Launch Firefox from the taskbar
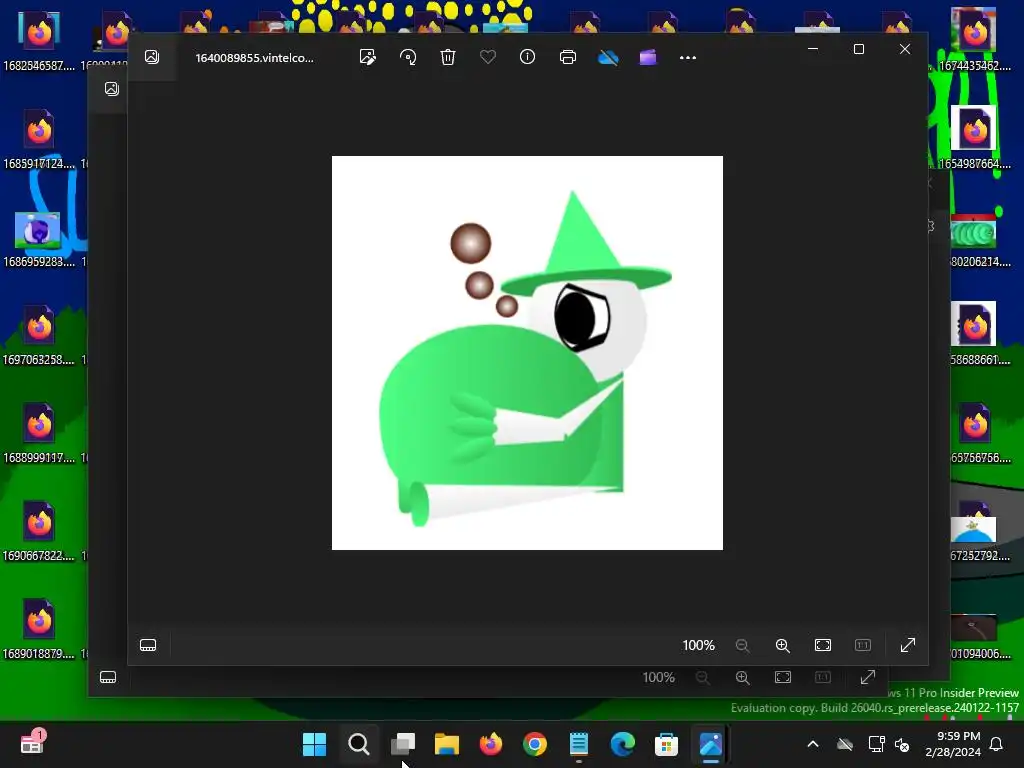 point(491,744)
